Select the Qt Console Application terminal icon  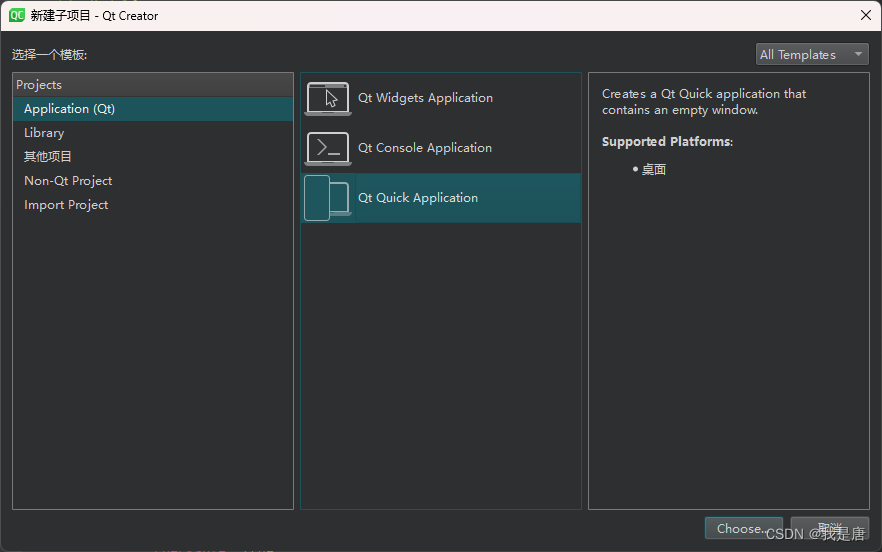[328, 149]
